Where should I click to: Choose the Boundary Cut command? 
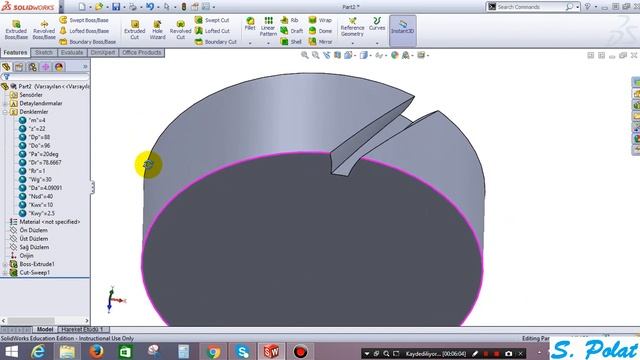tap(216, 42)
